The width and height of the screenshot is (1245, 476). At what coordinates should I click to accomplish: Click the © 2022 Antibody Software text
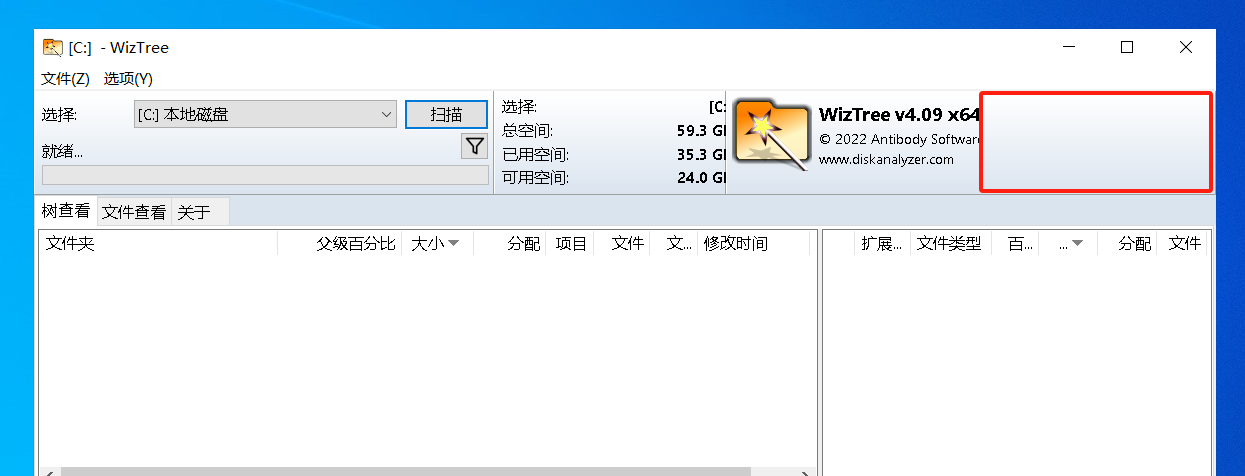pos(901,139)
